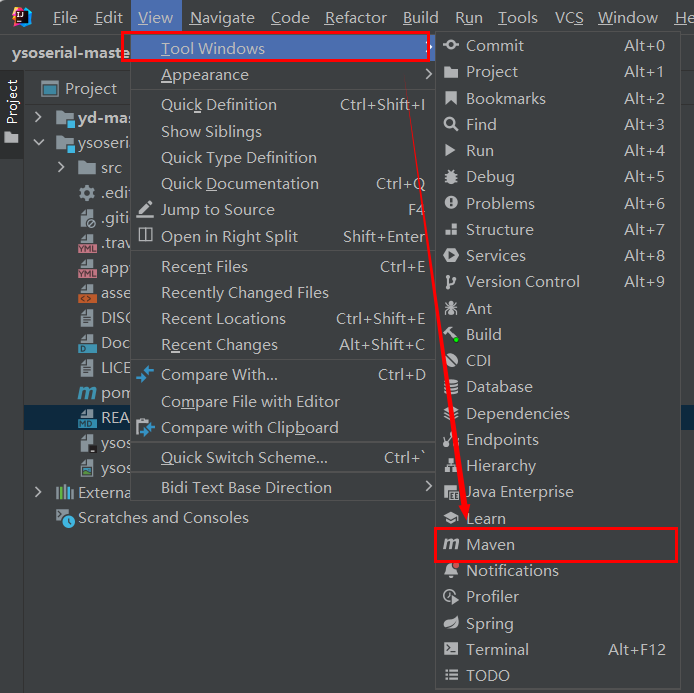Click the Jump to Source pencil icon
The width and height of the screenshot is (694, 693).
145,209
